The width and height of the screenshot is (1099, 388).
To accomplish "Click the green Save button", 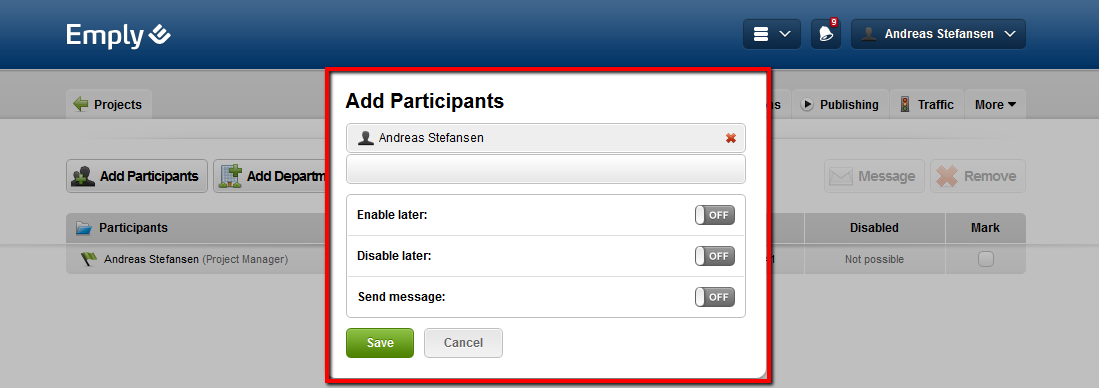I will click(380, 343).
